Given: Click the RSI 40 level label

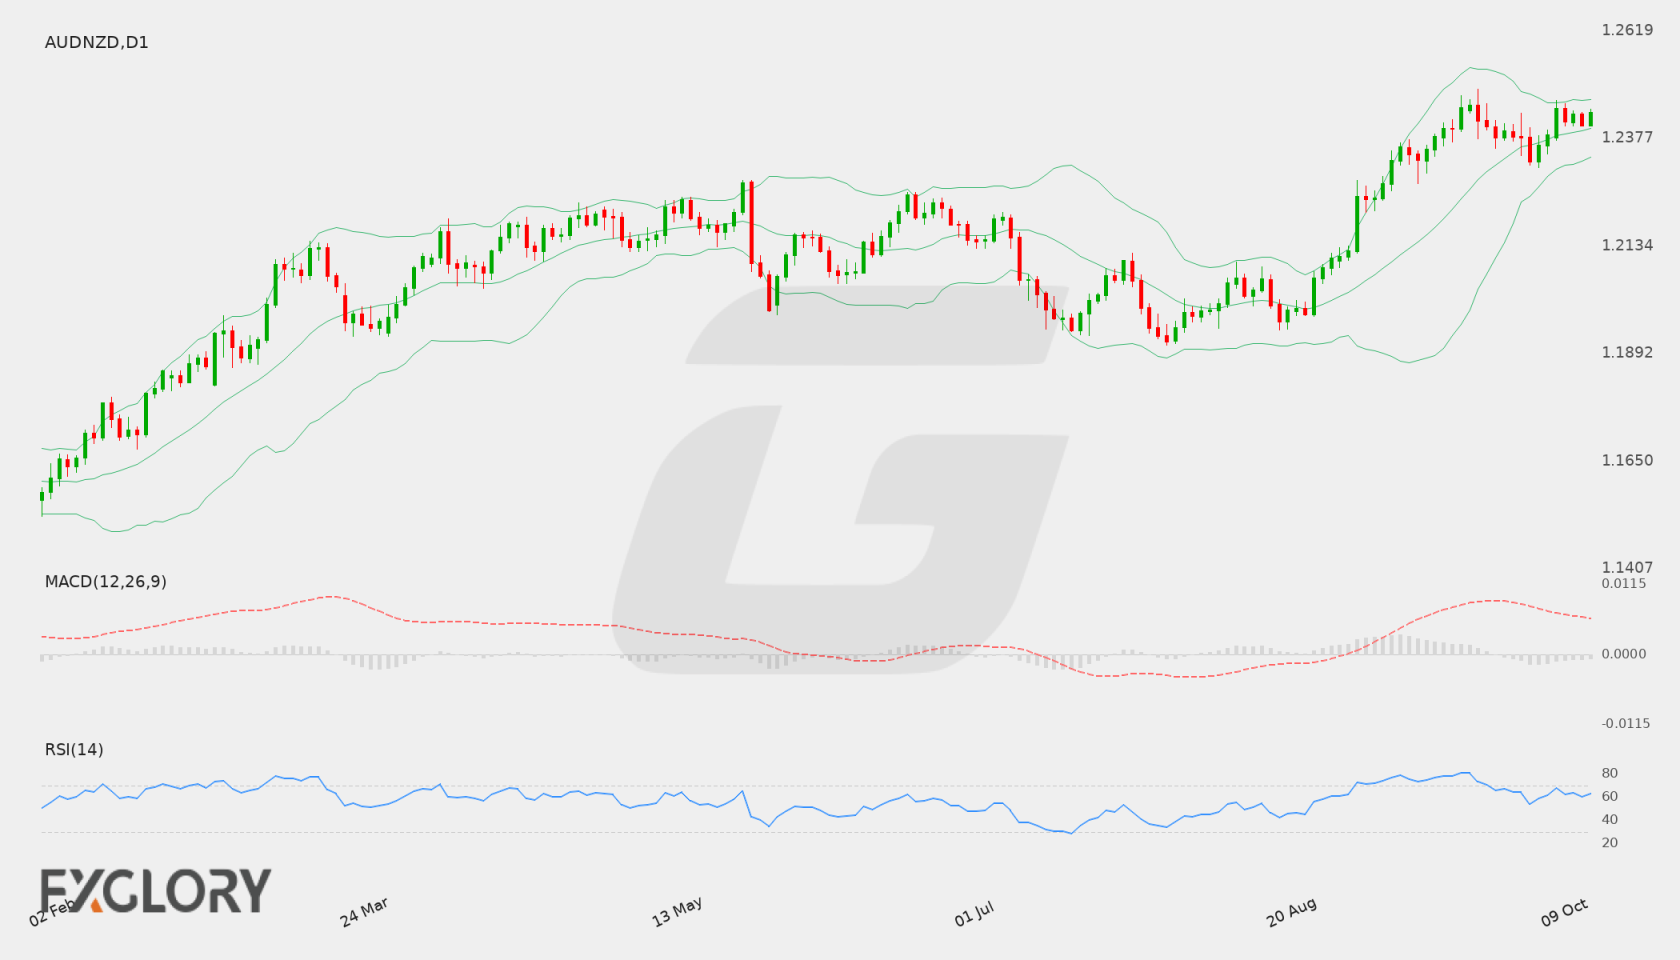Looking at the screenshot, I should click(1610, 819).
